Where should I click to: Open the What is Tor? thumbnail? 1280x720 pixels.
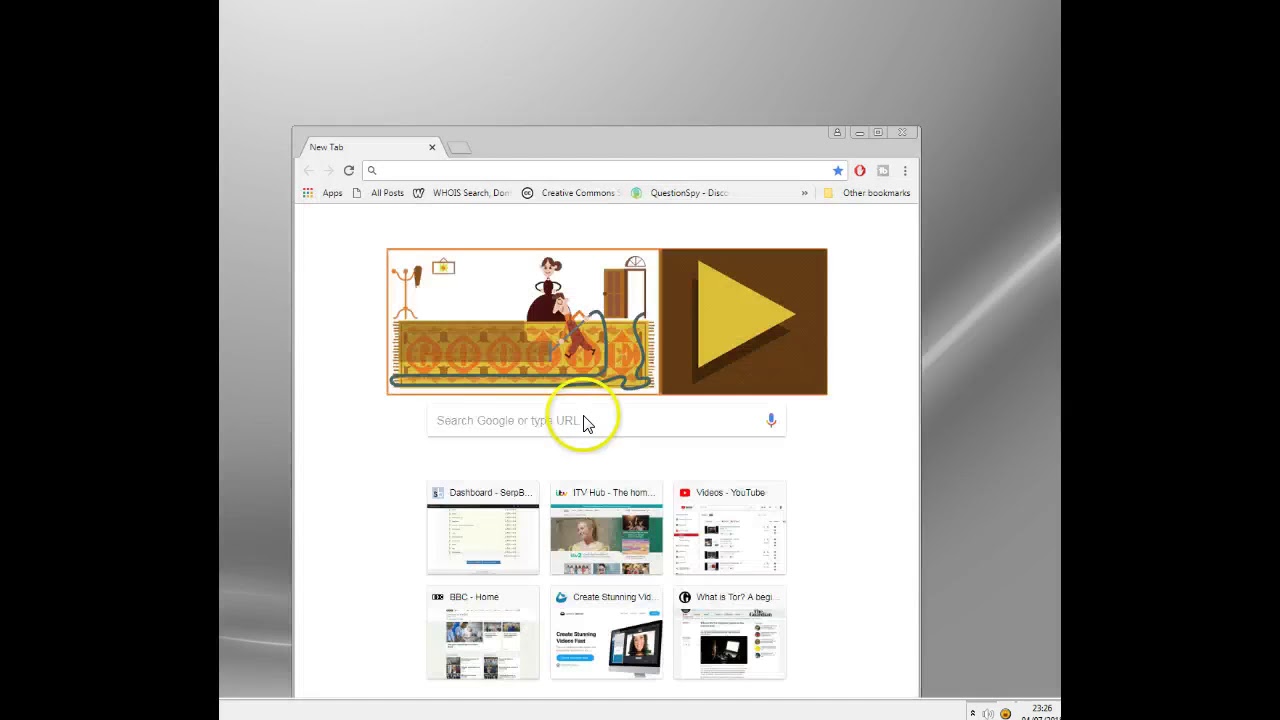pos(730,633)
